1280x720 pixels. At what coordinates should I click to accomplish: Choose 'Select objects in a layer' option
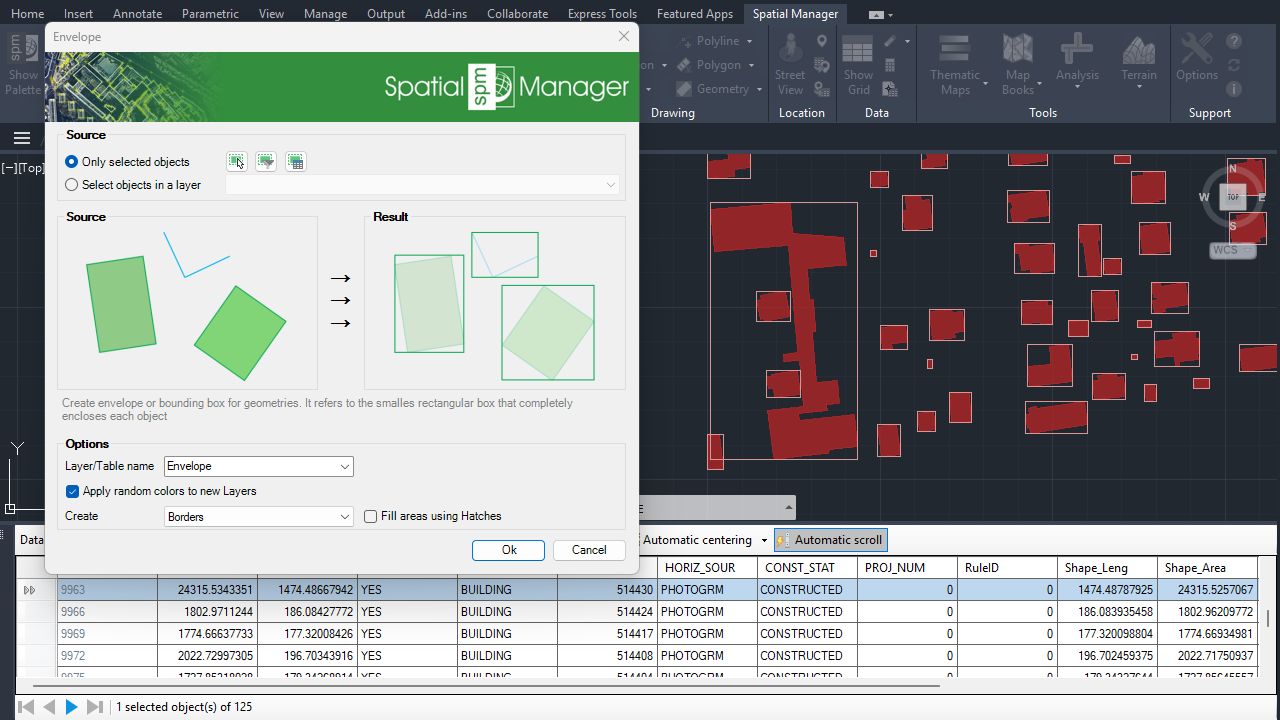(72, 185)
